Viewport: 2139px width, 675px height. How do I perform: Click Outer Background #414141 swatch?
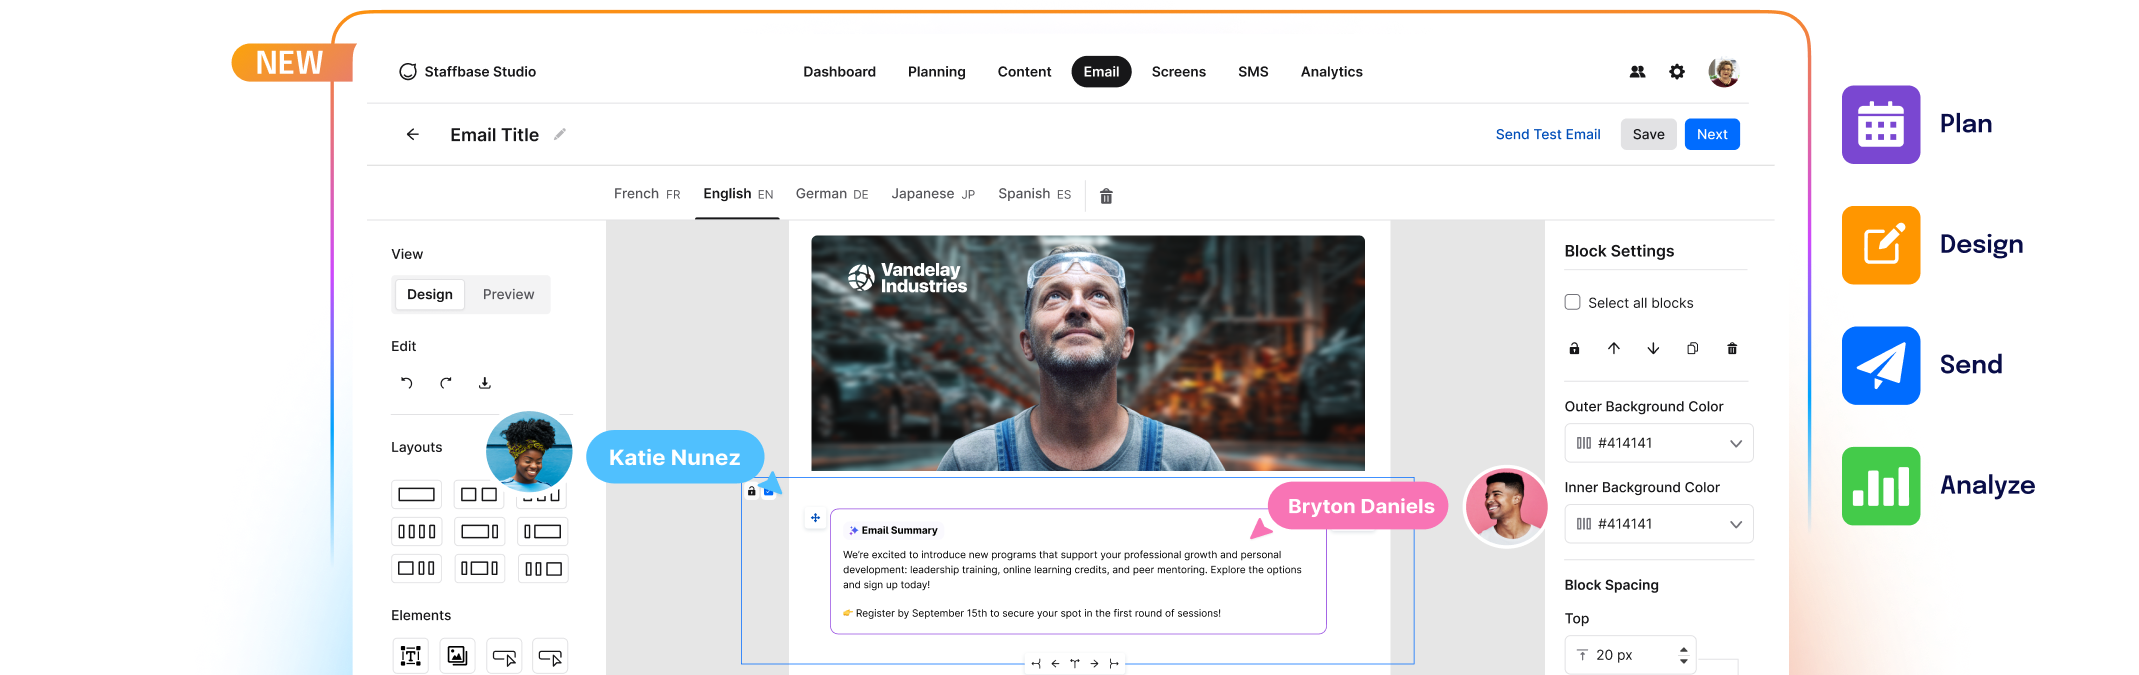[1583, 443]
